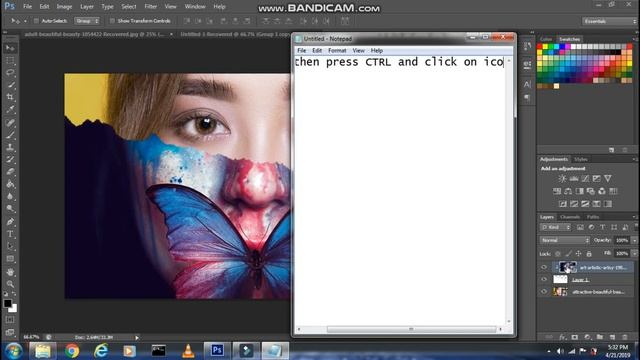Screen dimensions: 640x360
Task: Toggle filter for pixel layers
Action: [x=580, y=227]
